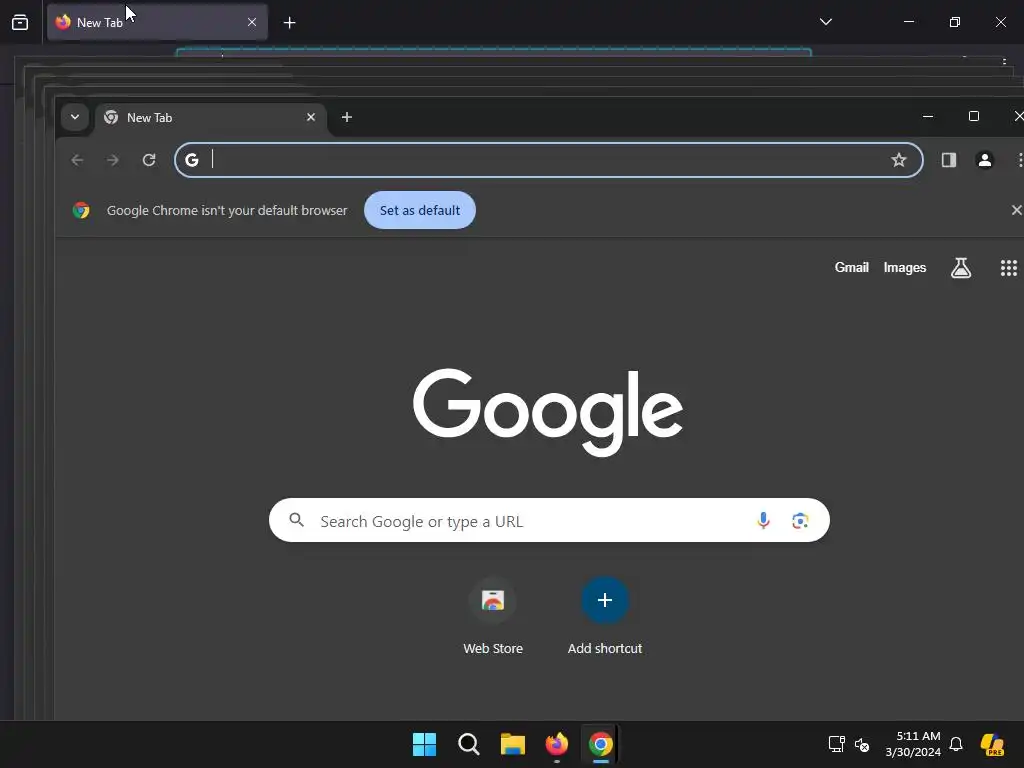Search by image with Google Lens
Image resolution: width=1024 pixels, height=768 pixels.
click(800, 520)
